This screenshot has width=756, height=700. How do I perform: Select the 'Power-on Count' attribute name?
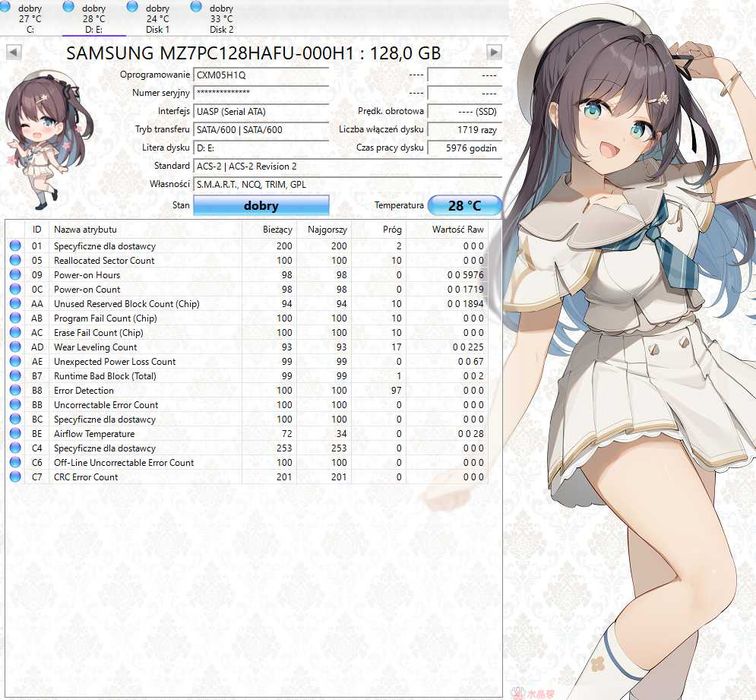coord(87,289)
